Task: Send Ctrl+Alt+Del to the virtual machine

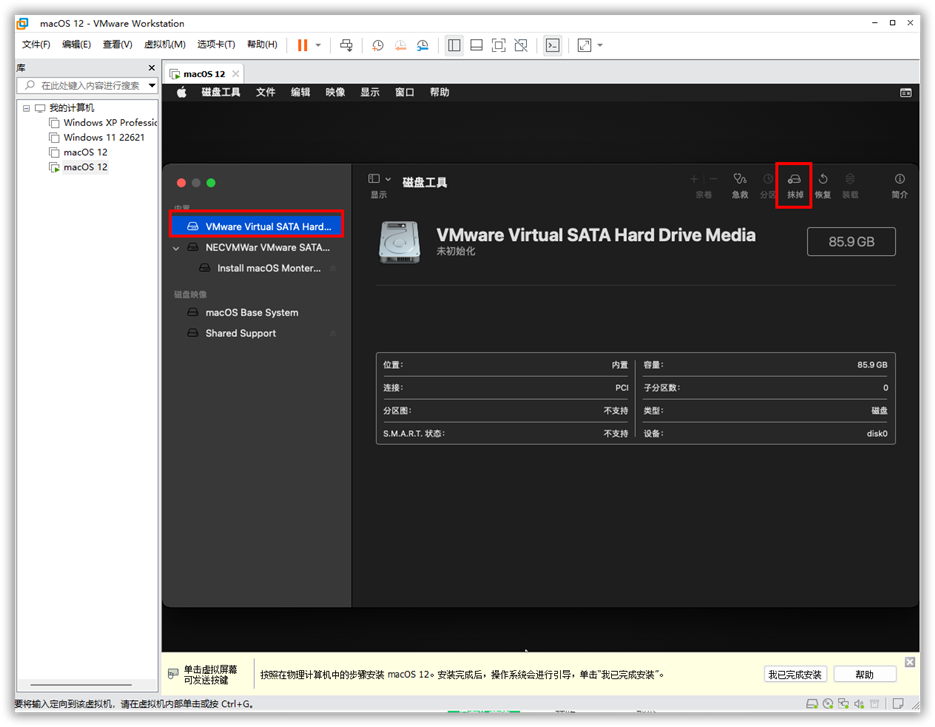Action: [346, 45]
